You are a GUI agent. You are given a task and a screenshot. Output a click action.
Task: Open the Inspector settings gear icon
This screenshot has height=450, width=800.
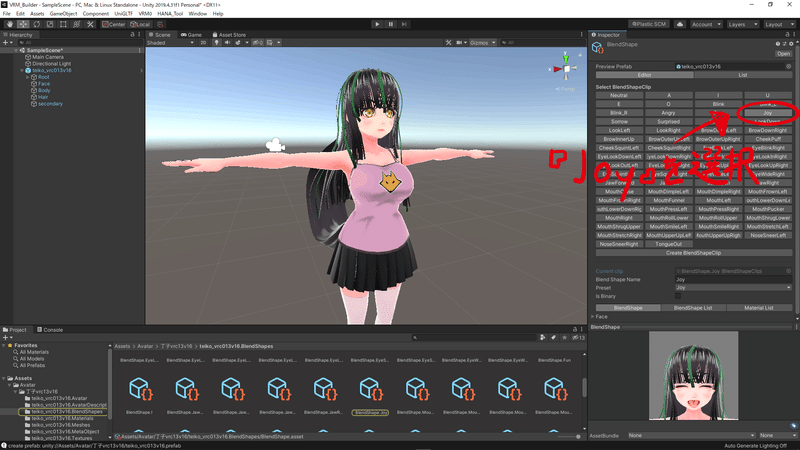(x=791, y=44)
